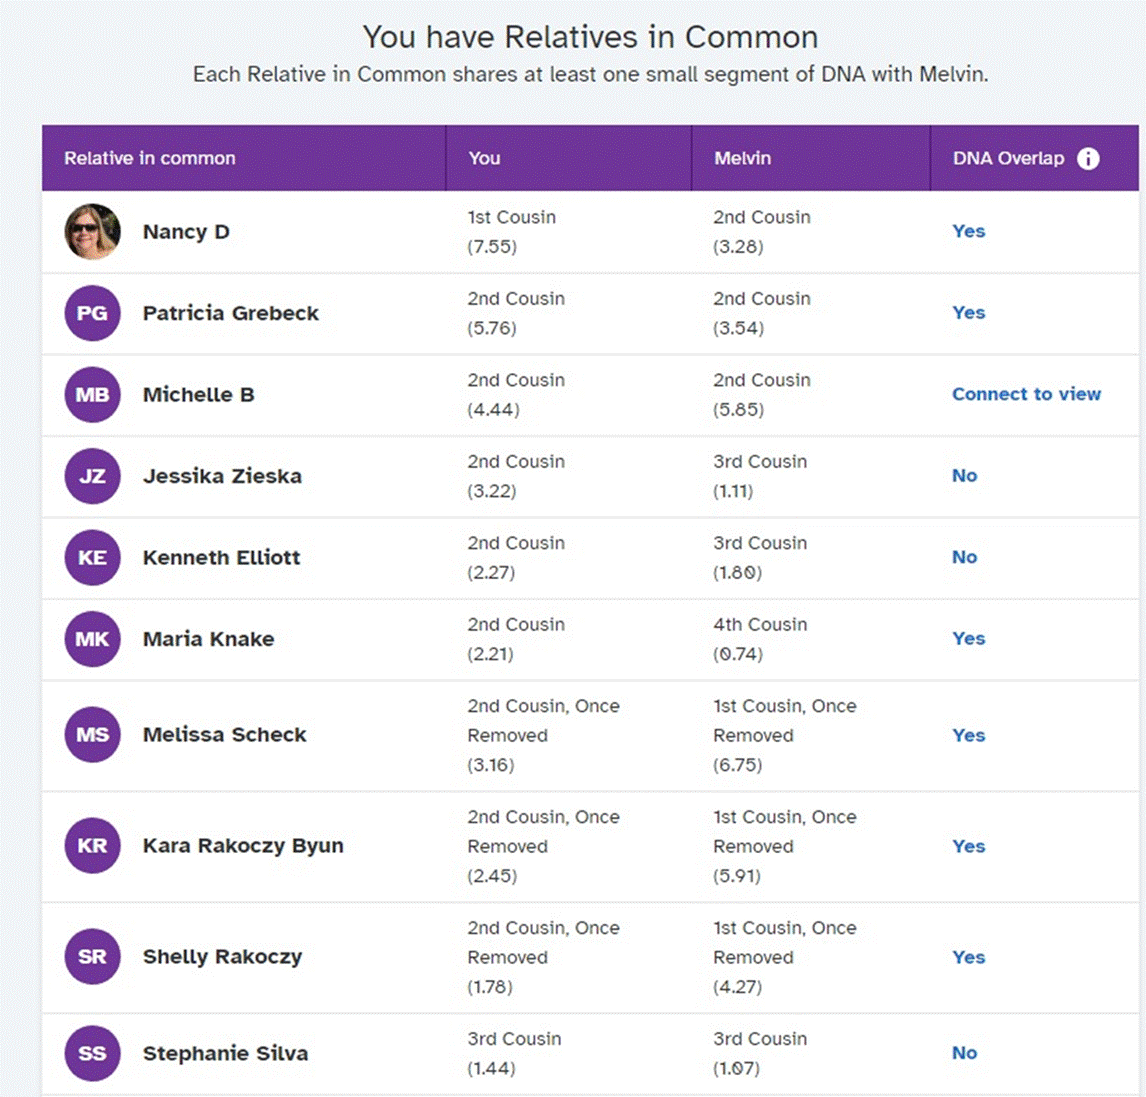Click the MS avatar for Melissa Scheck
The width and height of the screenshot is (1146, 1097).
click(92, 735)
